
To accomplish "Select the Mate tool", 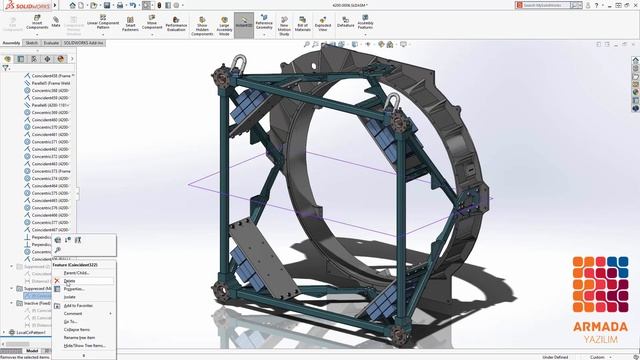I will coord(56,21).
